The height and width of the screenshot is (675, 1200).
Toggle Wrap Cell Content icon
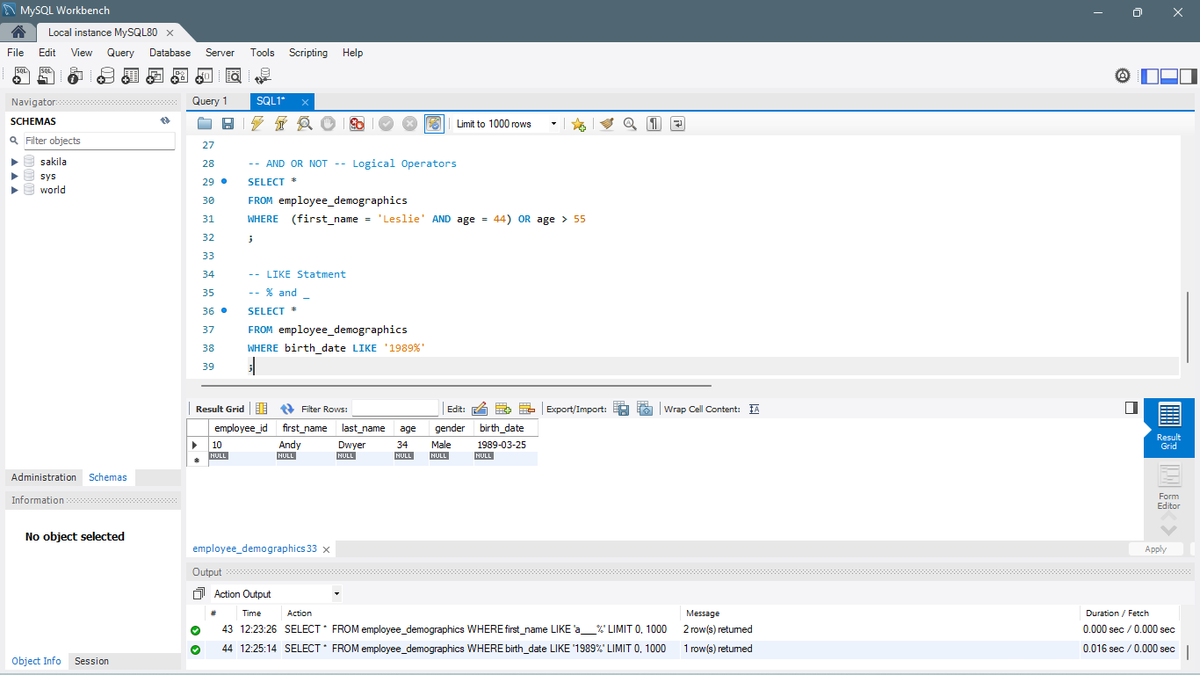(x=754, y=408)
